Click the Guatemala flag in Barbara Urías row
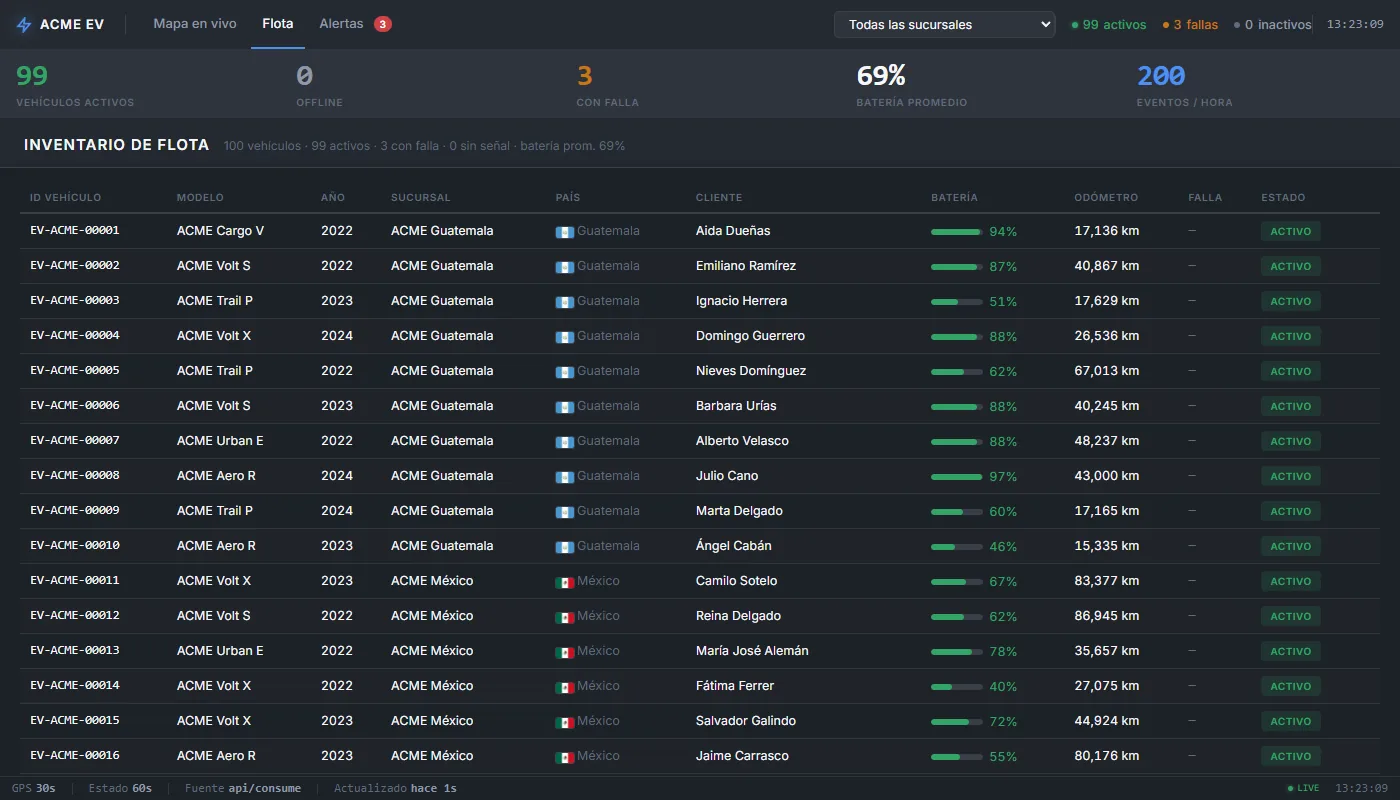The image size is (1400, 800). (x=564, y=407)
